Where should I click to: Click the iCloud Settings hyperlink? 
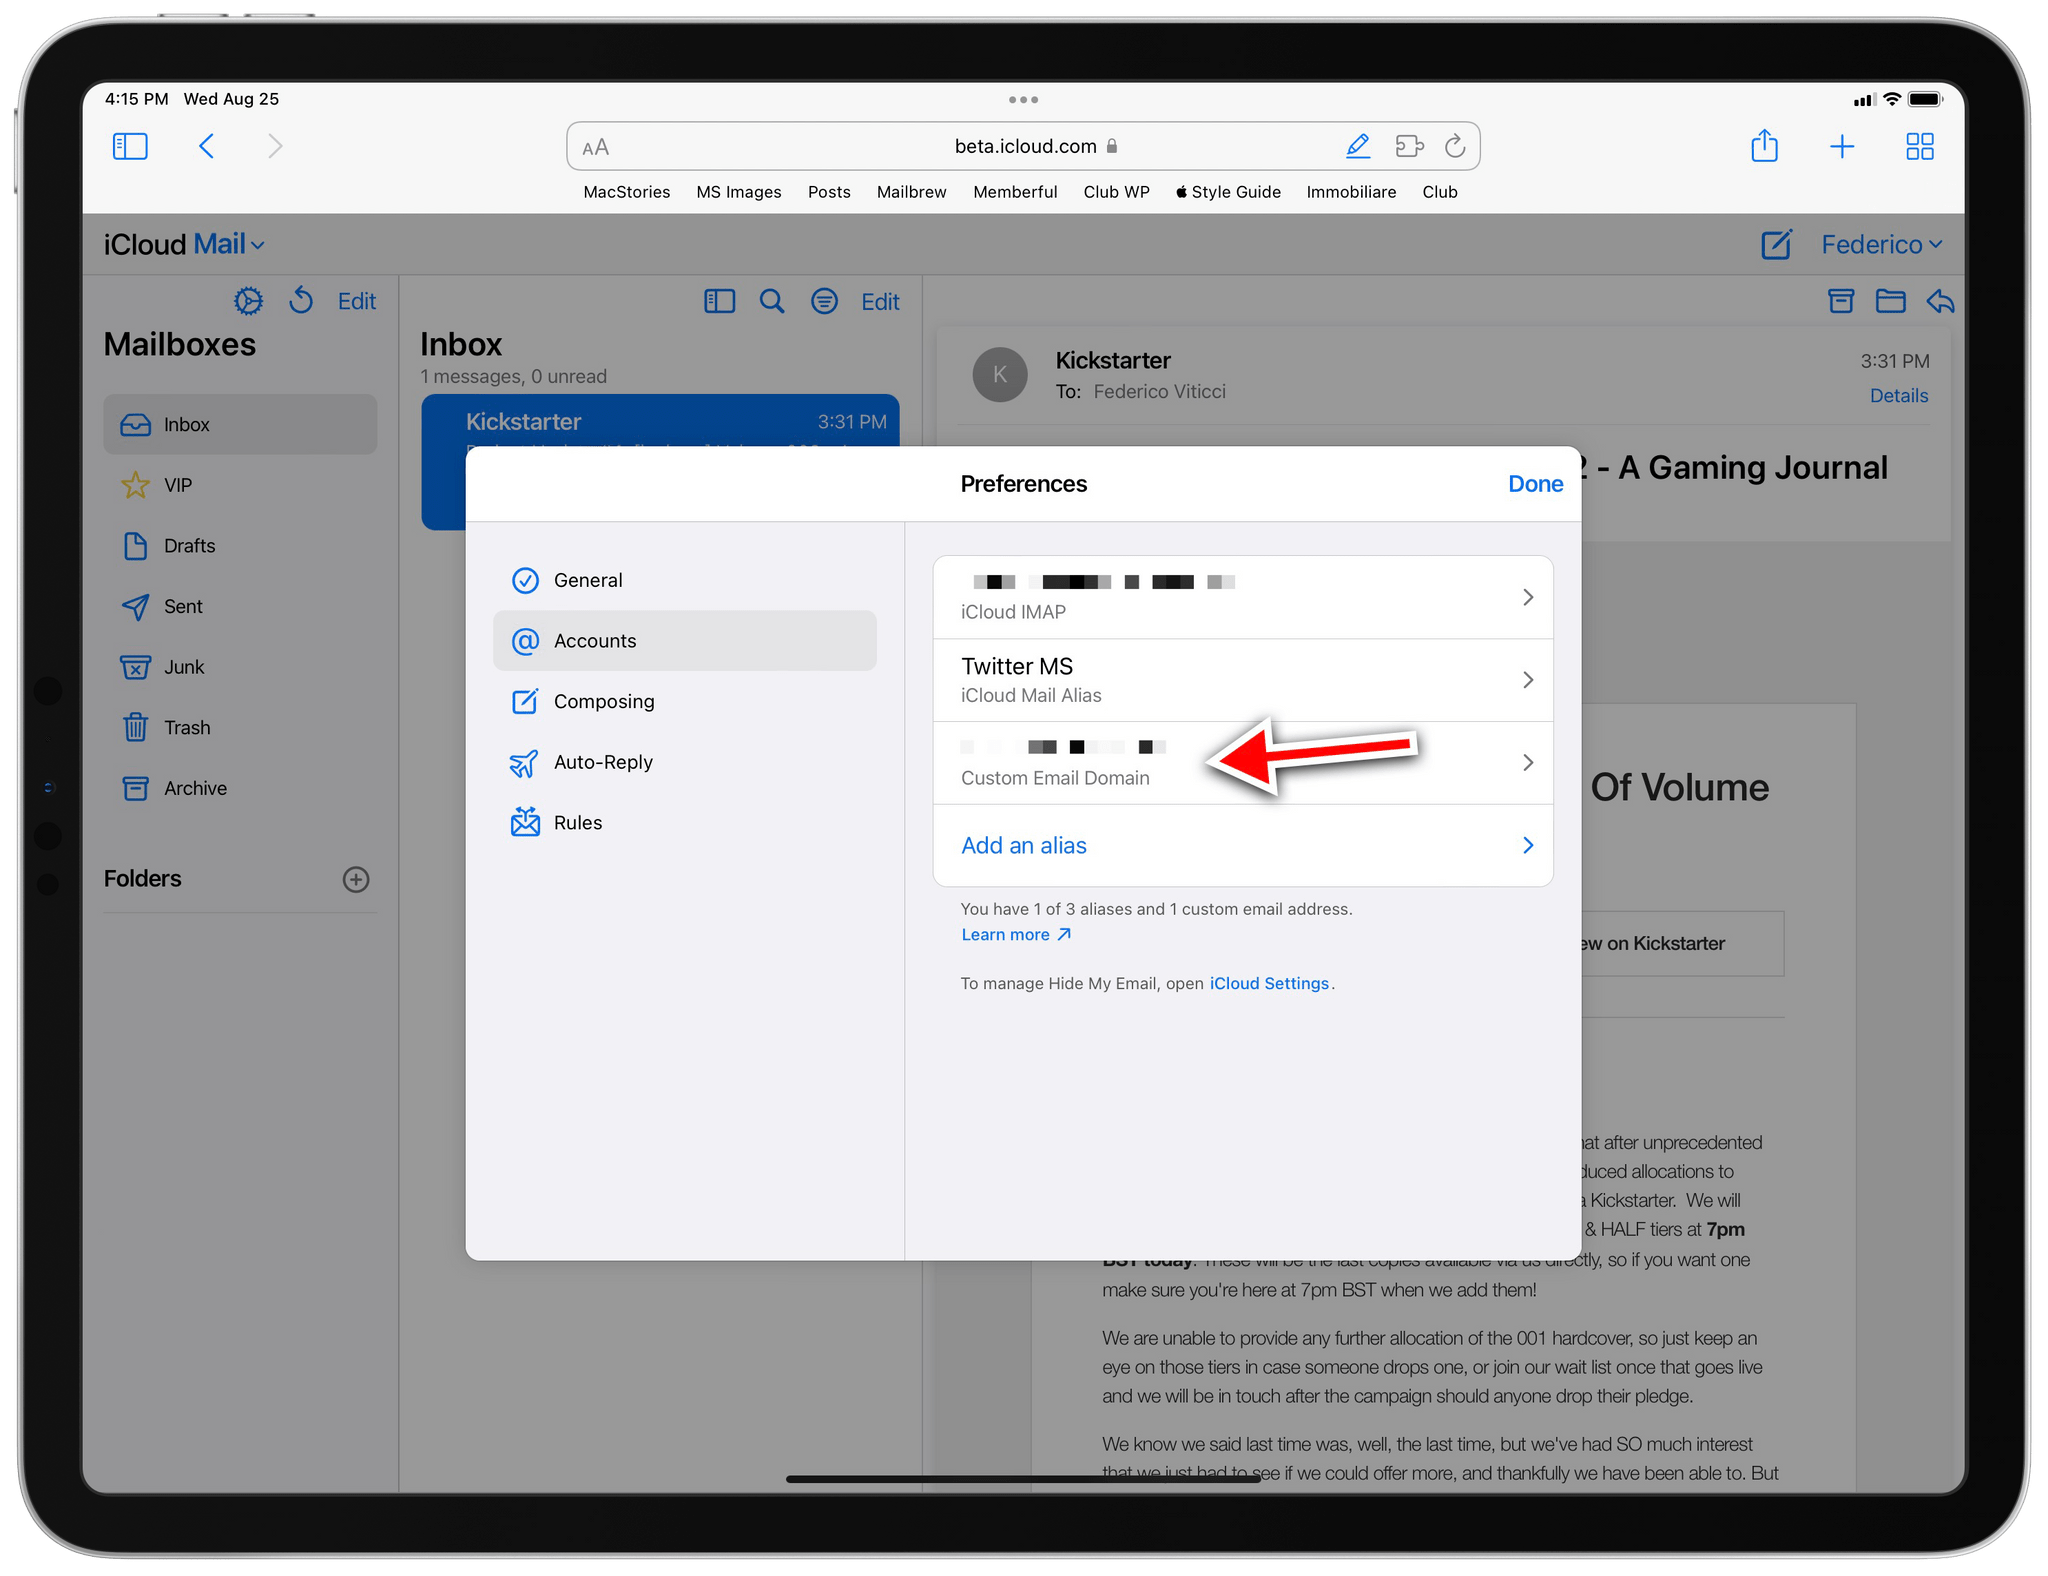coord(1267,982)
